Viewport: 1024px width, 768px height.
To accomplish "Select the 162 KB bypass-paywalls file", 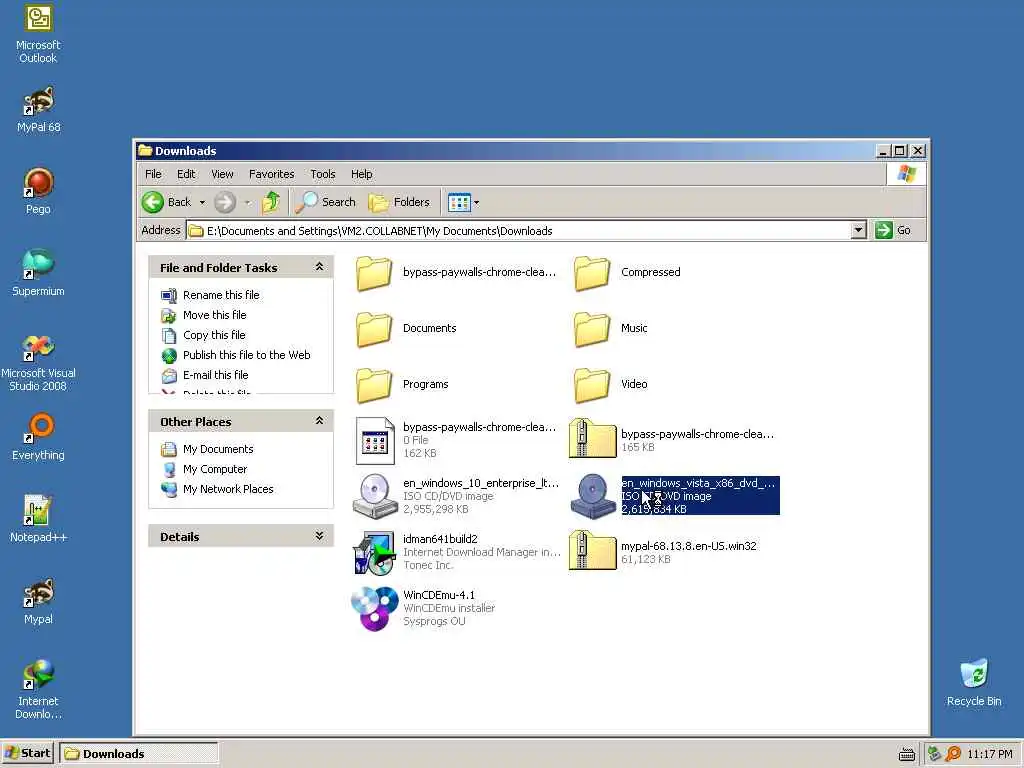I will [x=456, y=441].
